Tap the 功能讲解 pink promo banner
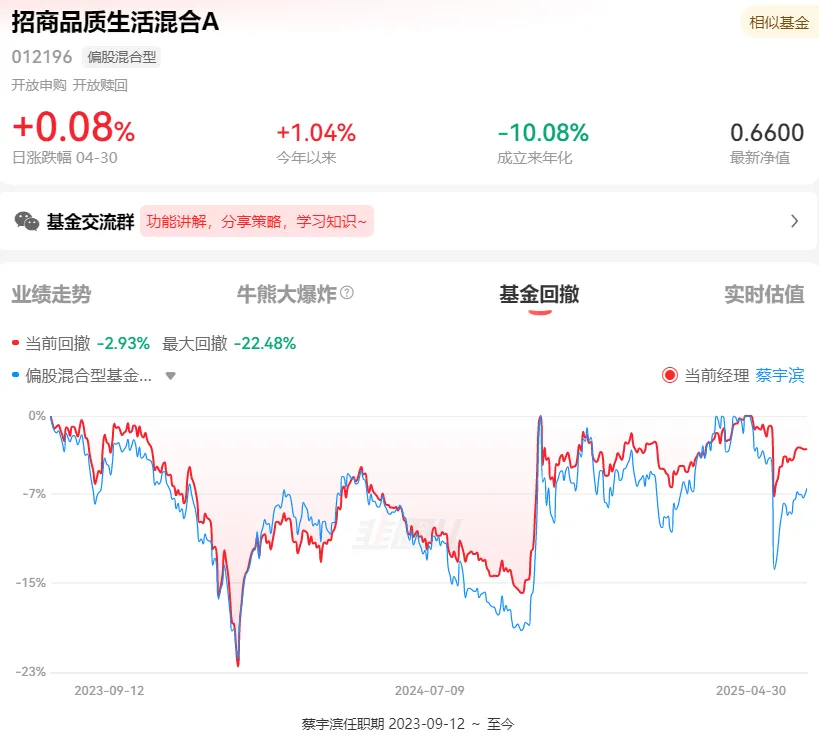 (256, 221)
